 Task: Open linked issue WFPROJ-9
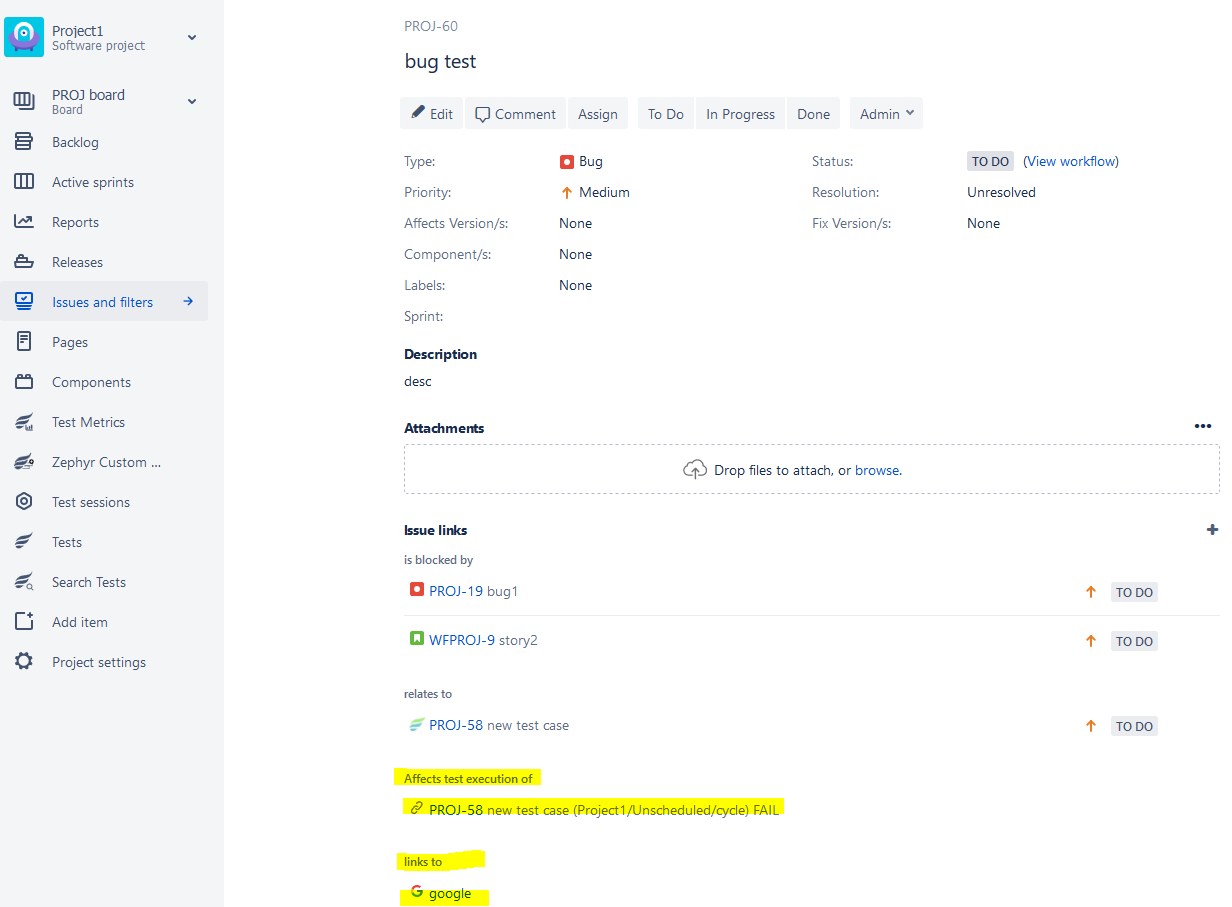462,640
